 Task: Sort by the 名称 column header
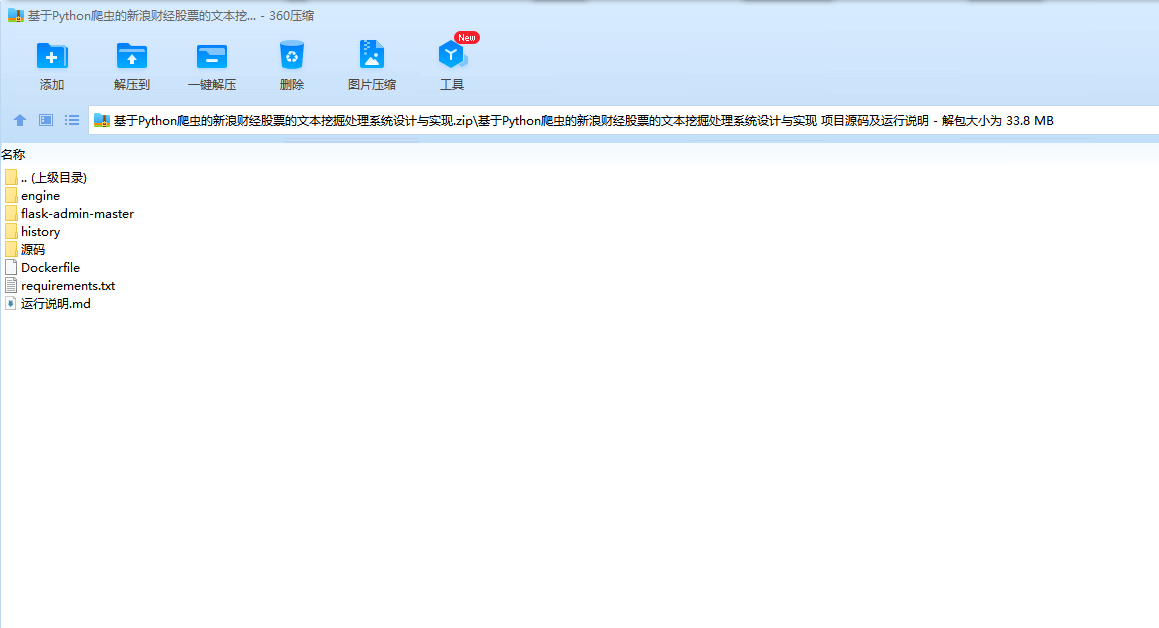(x=13, y=154)
